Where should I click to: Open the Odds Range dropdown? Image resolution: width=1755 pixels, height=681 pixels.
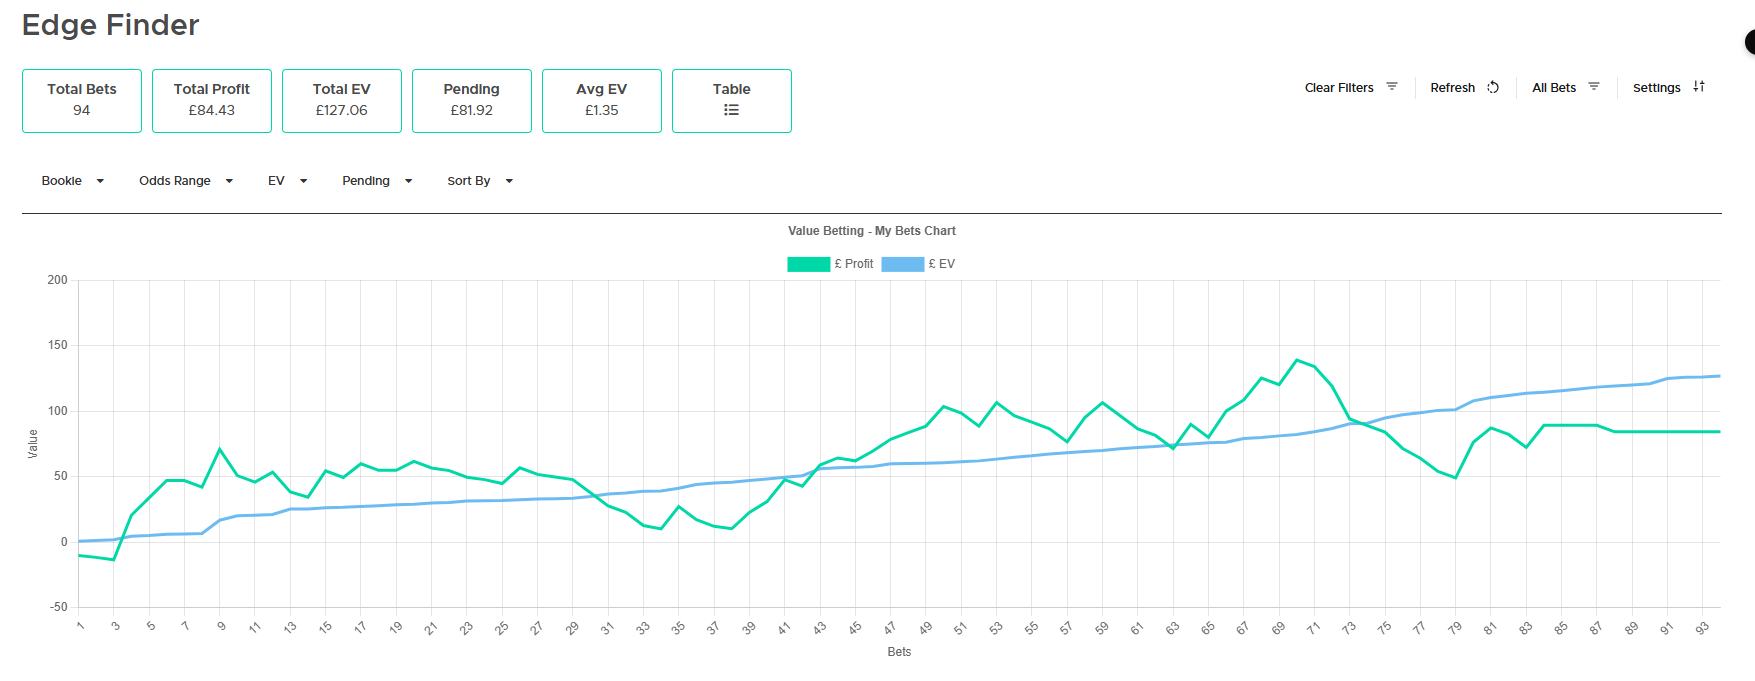(x=186, y=181)
